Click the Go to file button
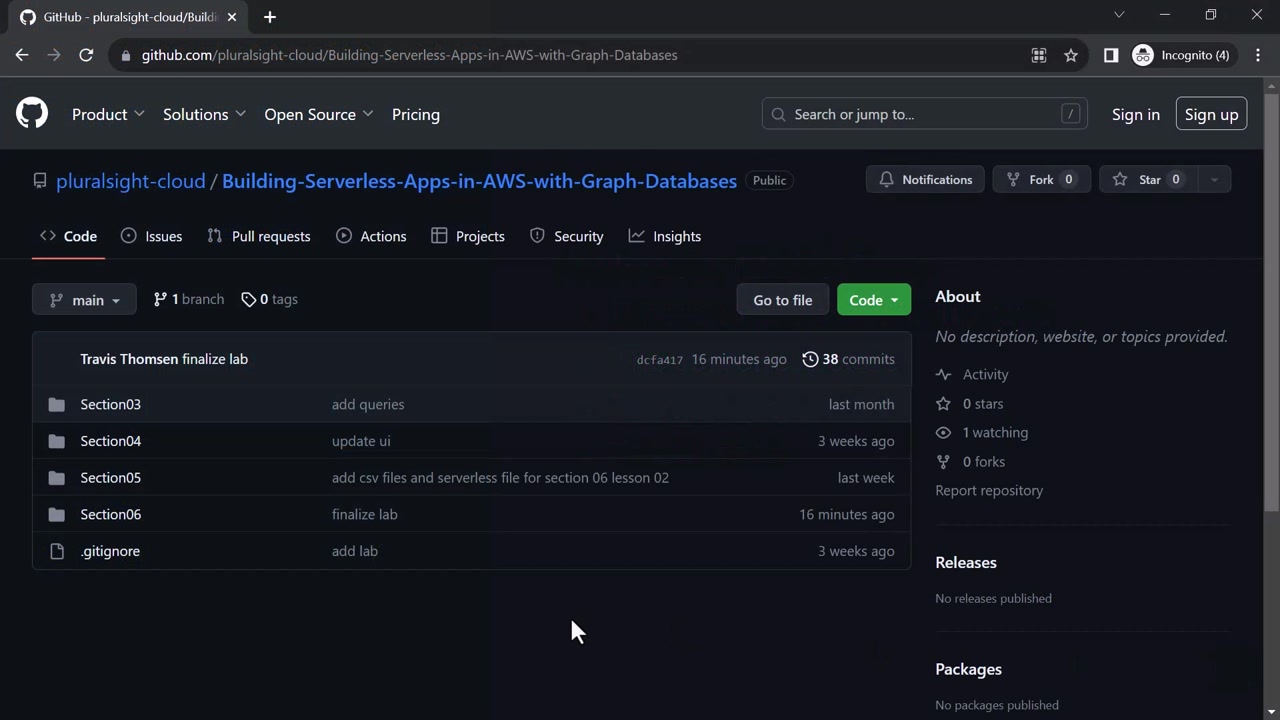 [x=782, y=300]
